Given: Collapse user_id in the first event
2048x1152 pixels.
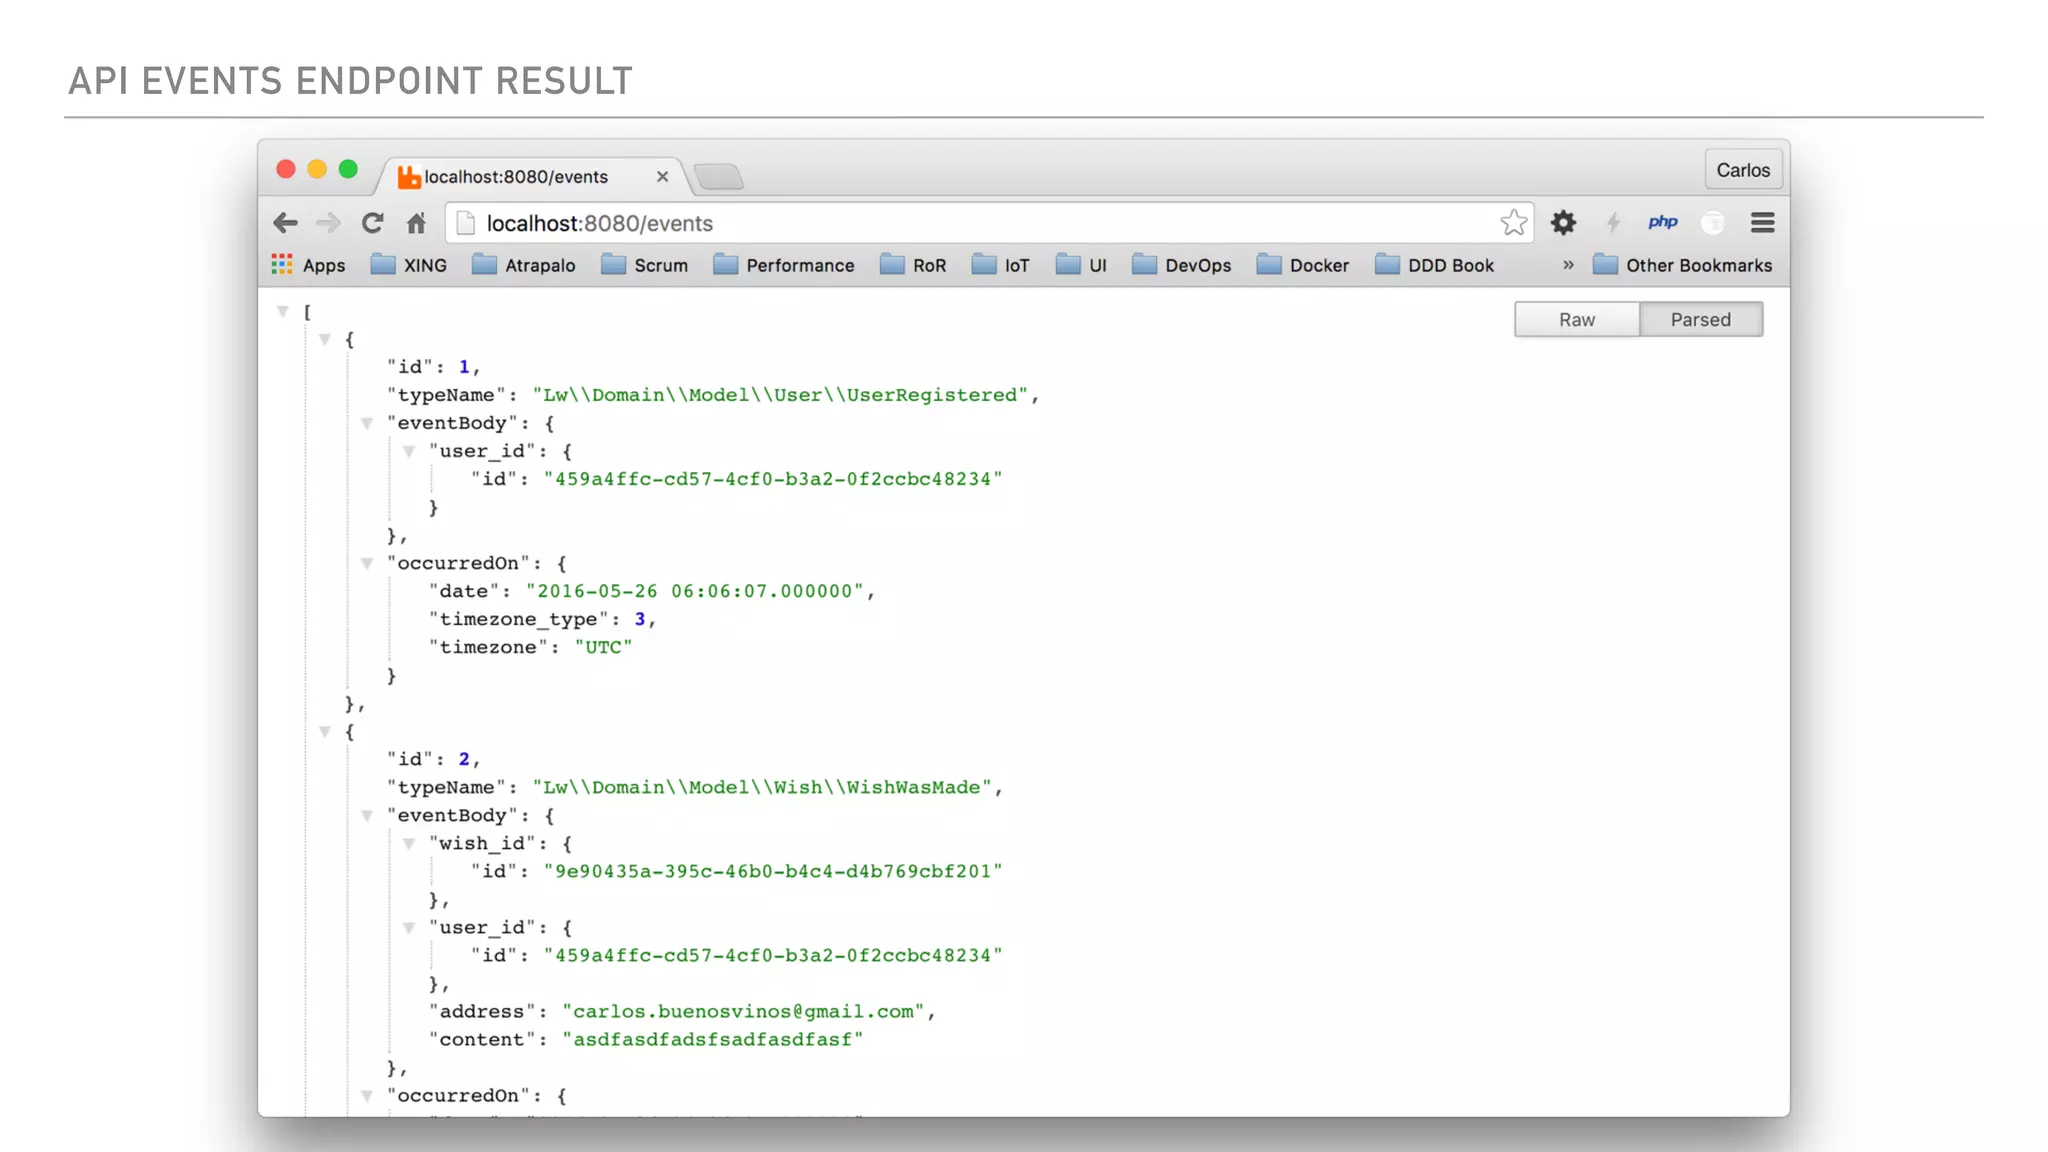Looking at the screenshot, I should (409, 451).
